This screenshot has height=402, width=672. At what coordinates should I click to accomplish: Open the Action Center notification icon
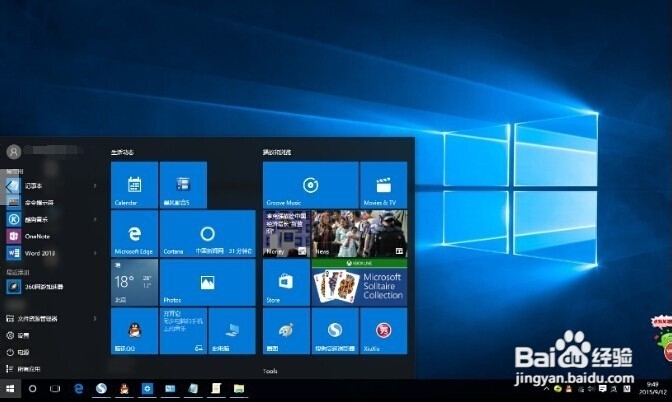(x=603, y=389)
